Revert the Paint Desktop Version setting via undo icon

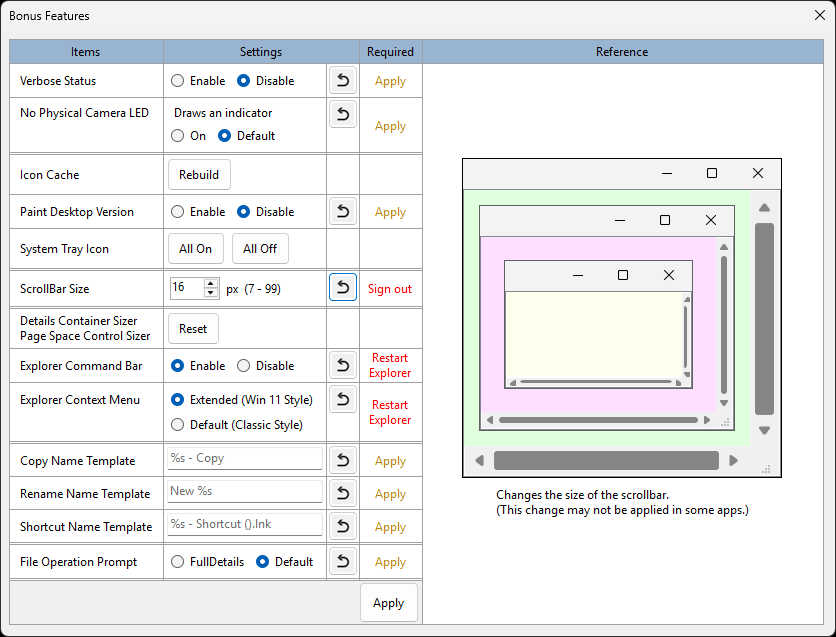pos(343,212)
